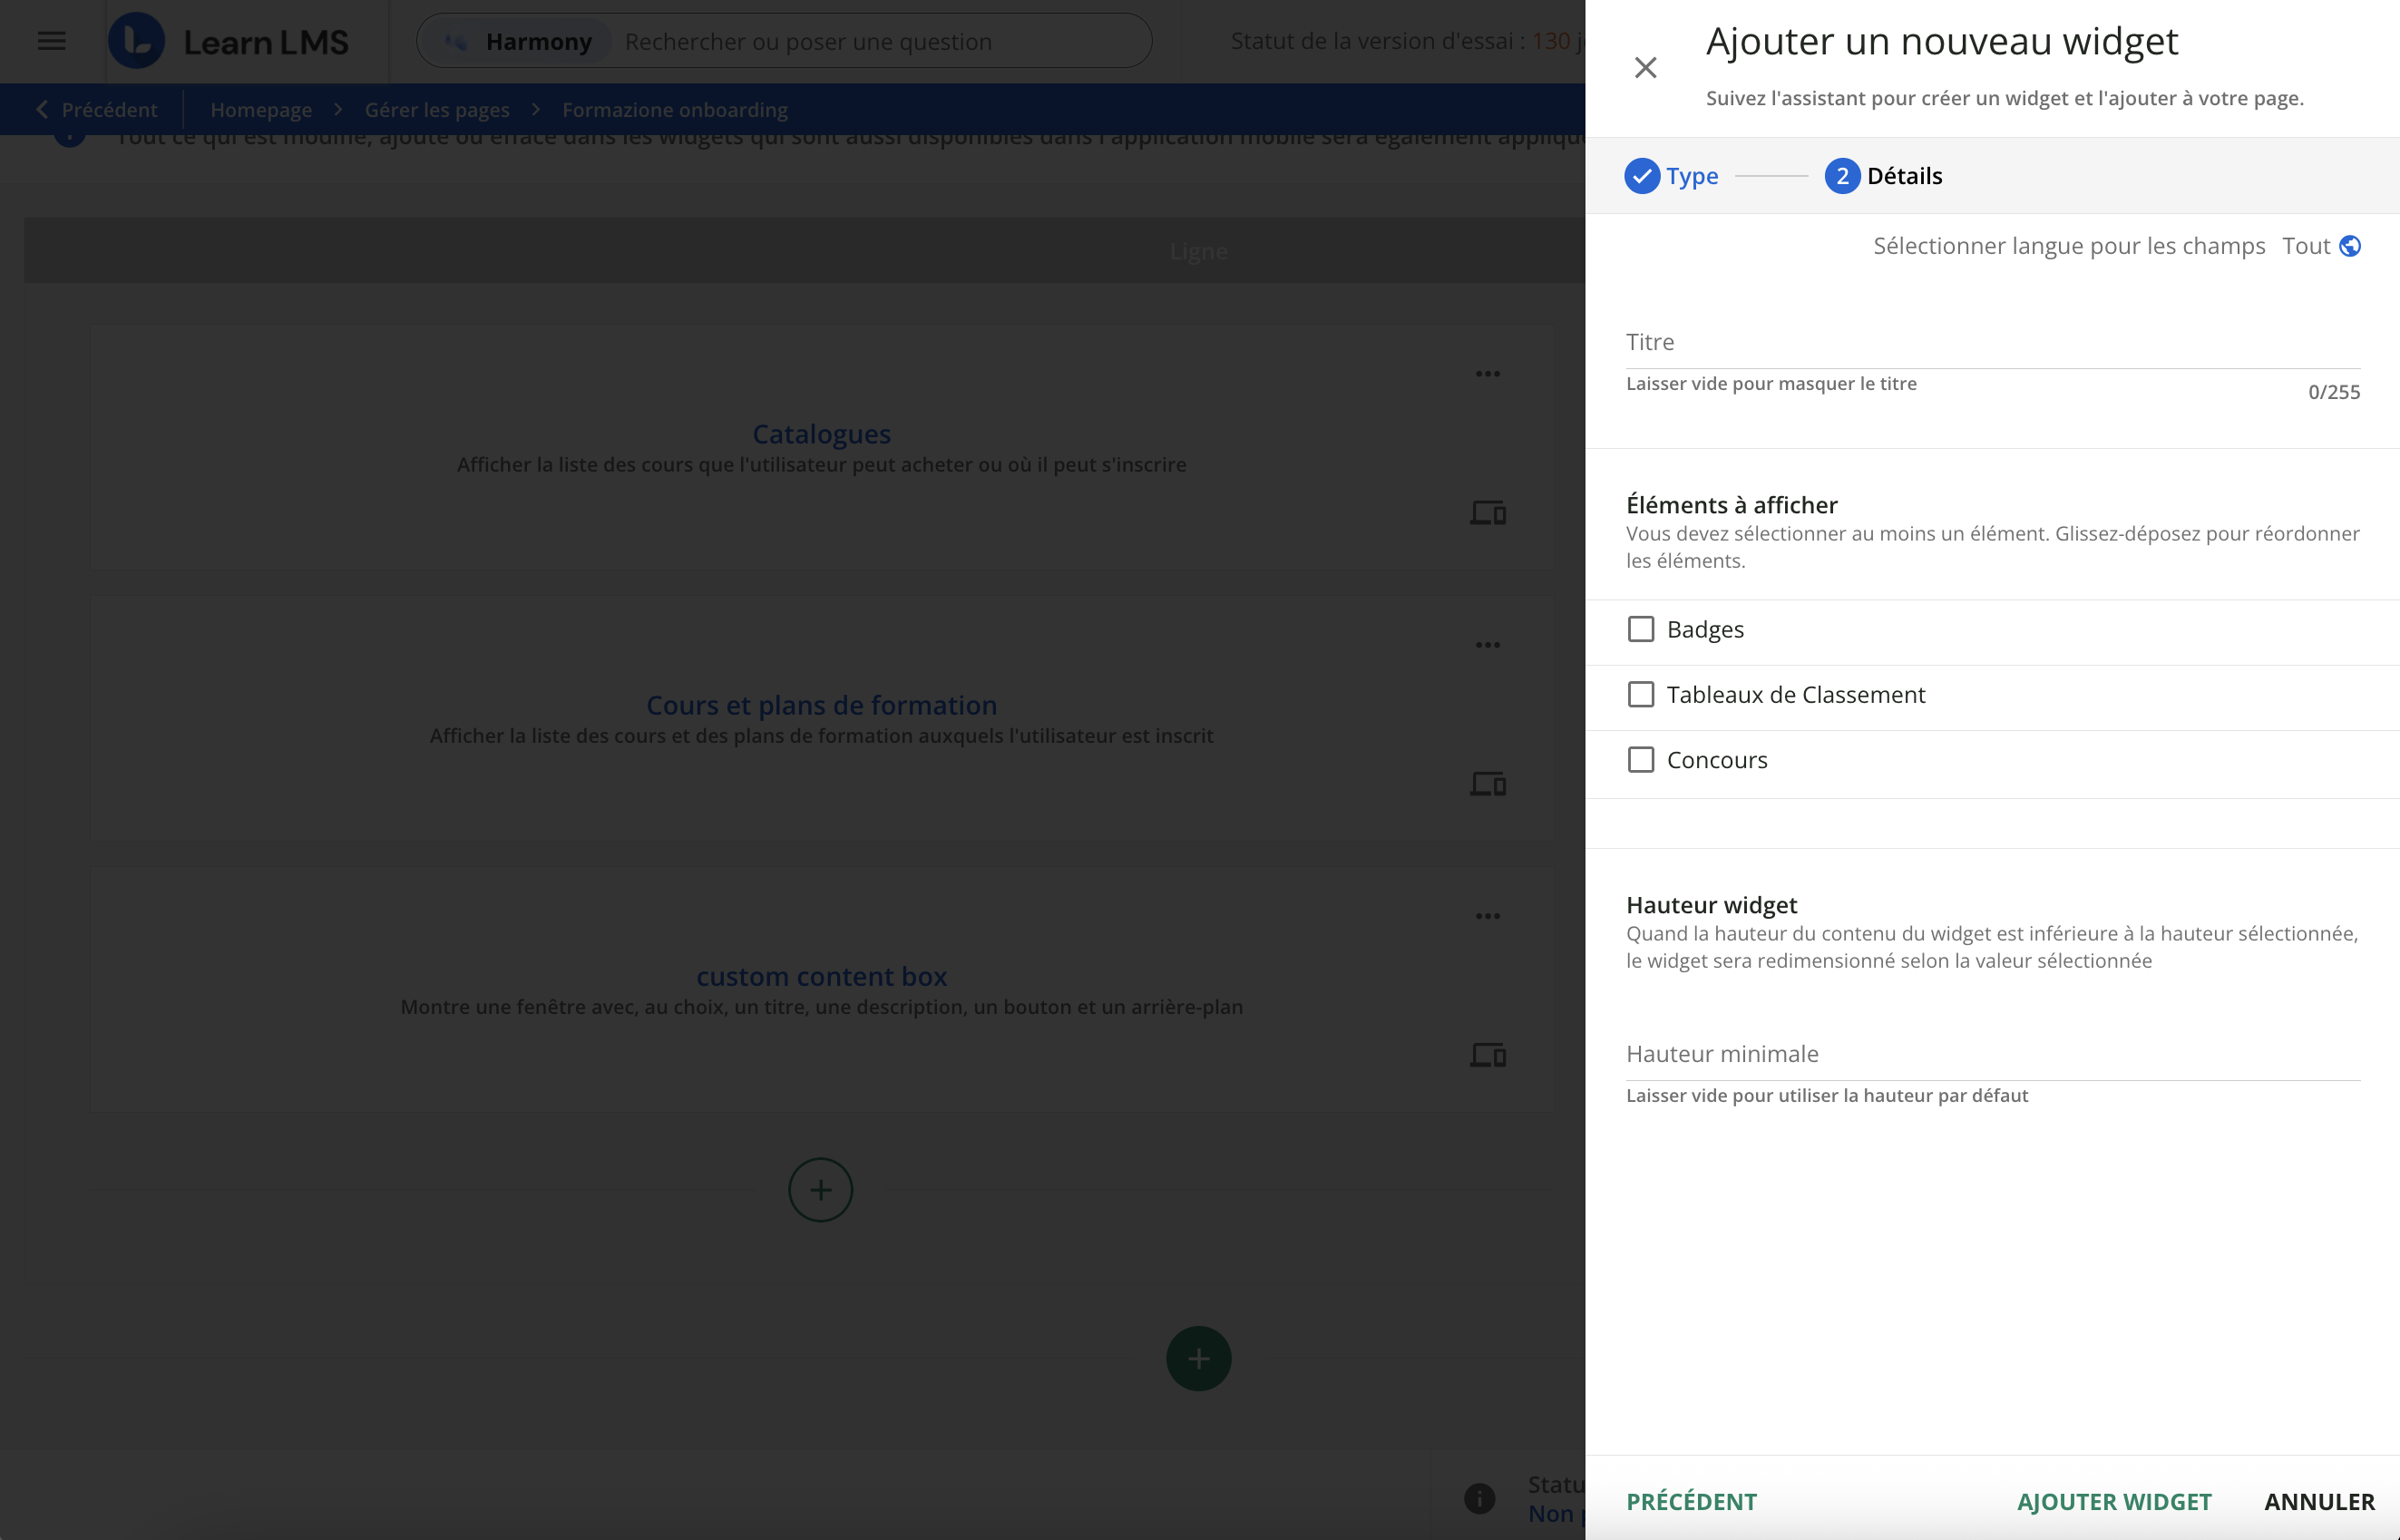This screenshot has height=1540, width=2400.
Task: Open Cours et plans de formation options menu
Action: click(1487, 645)
